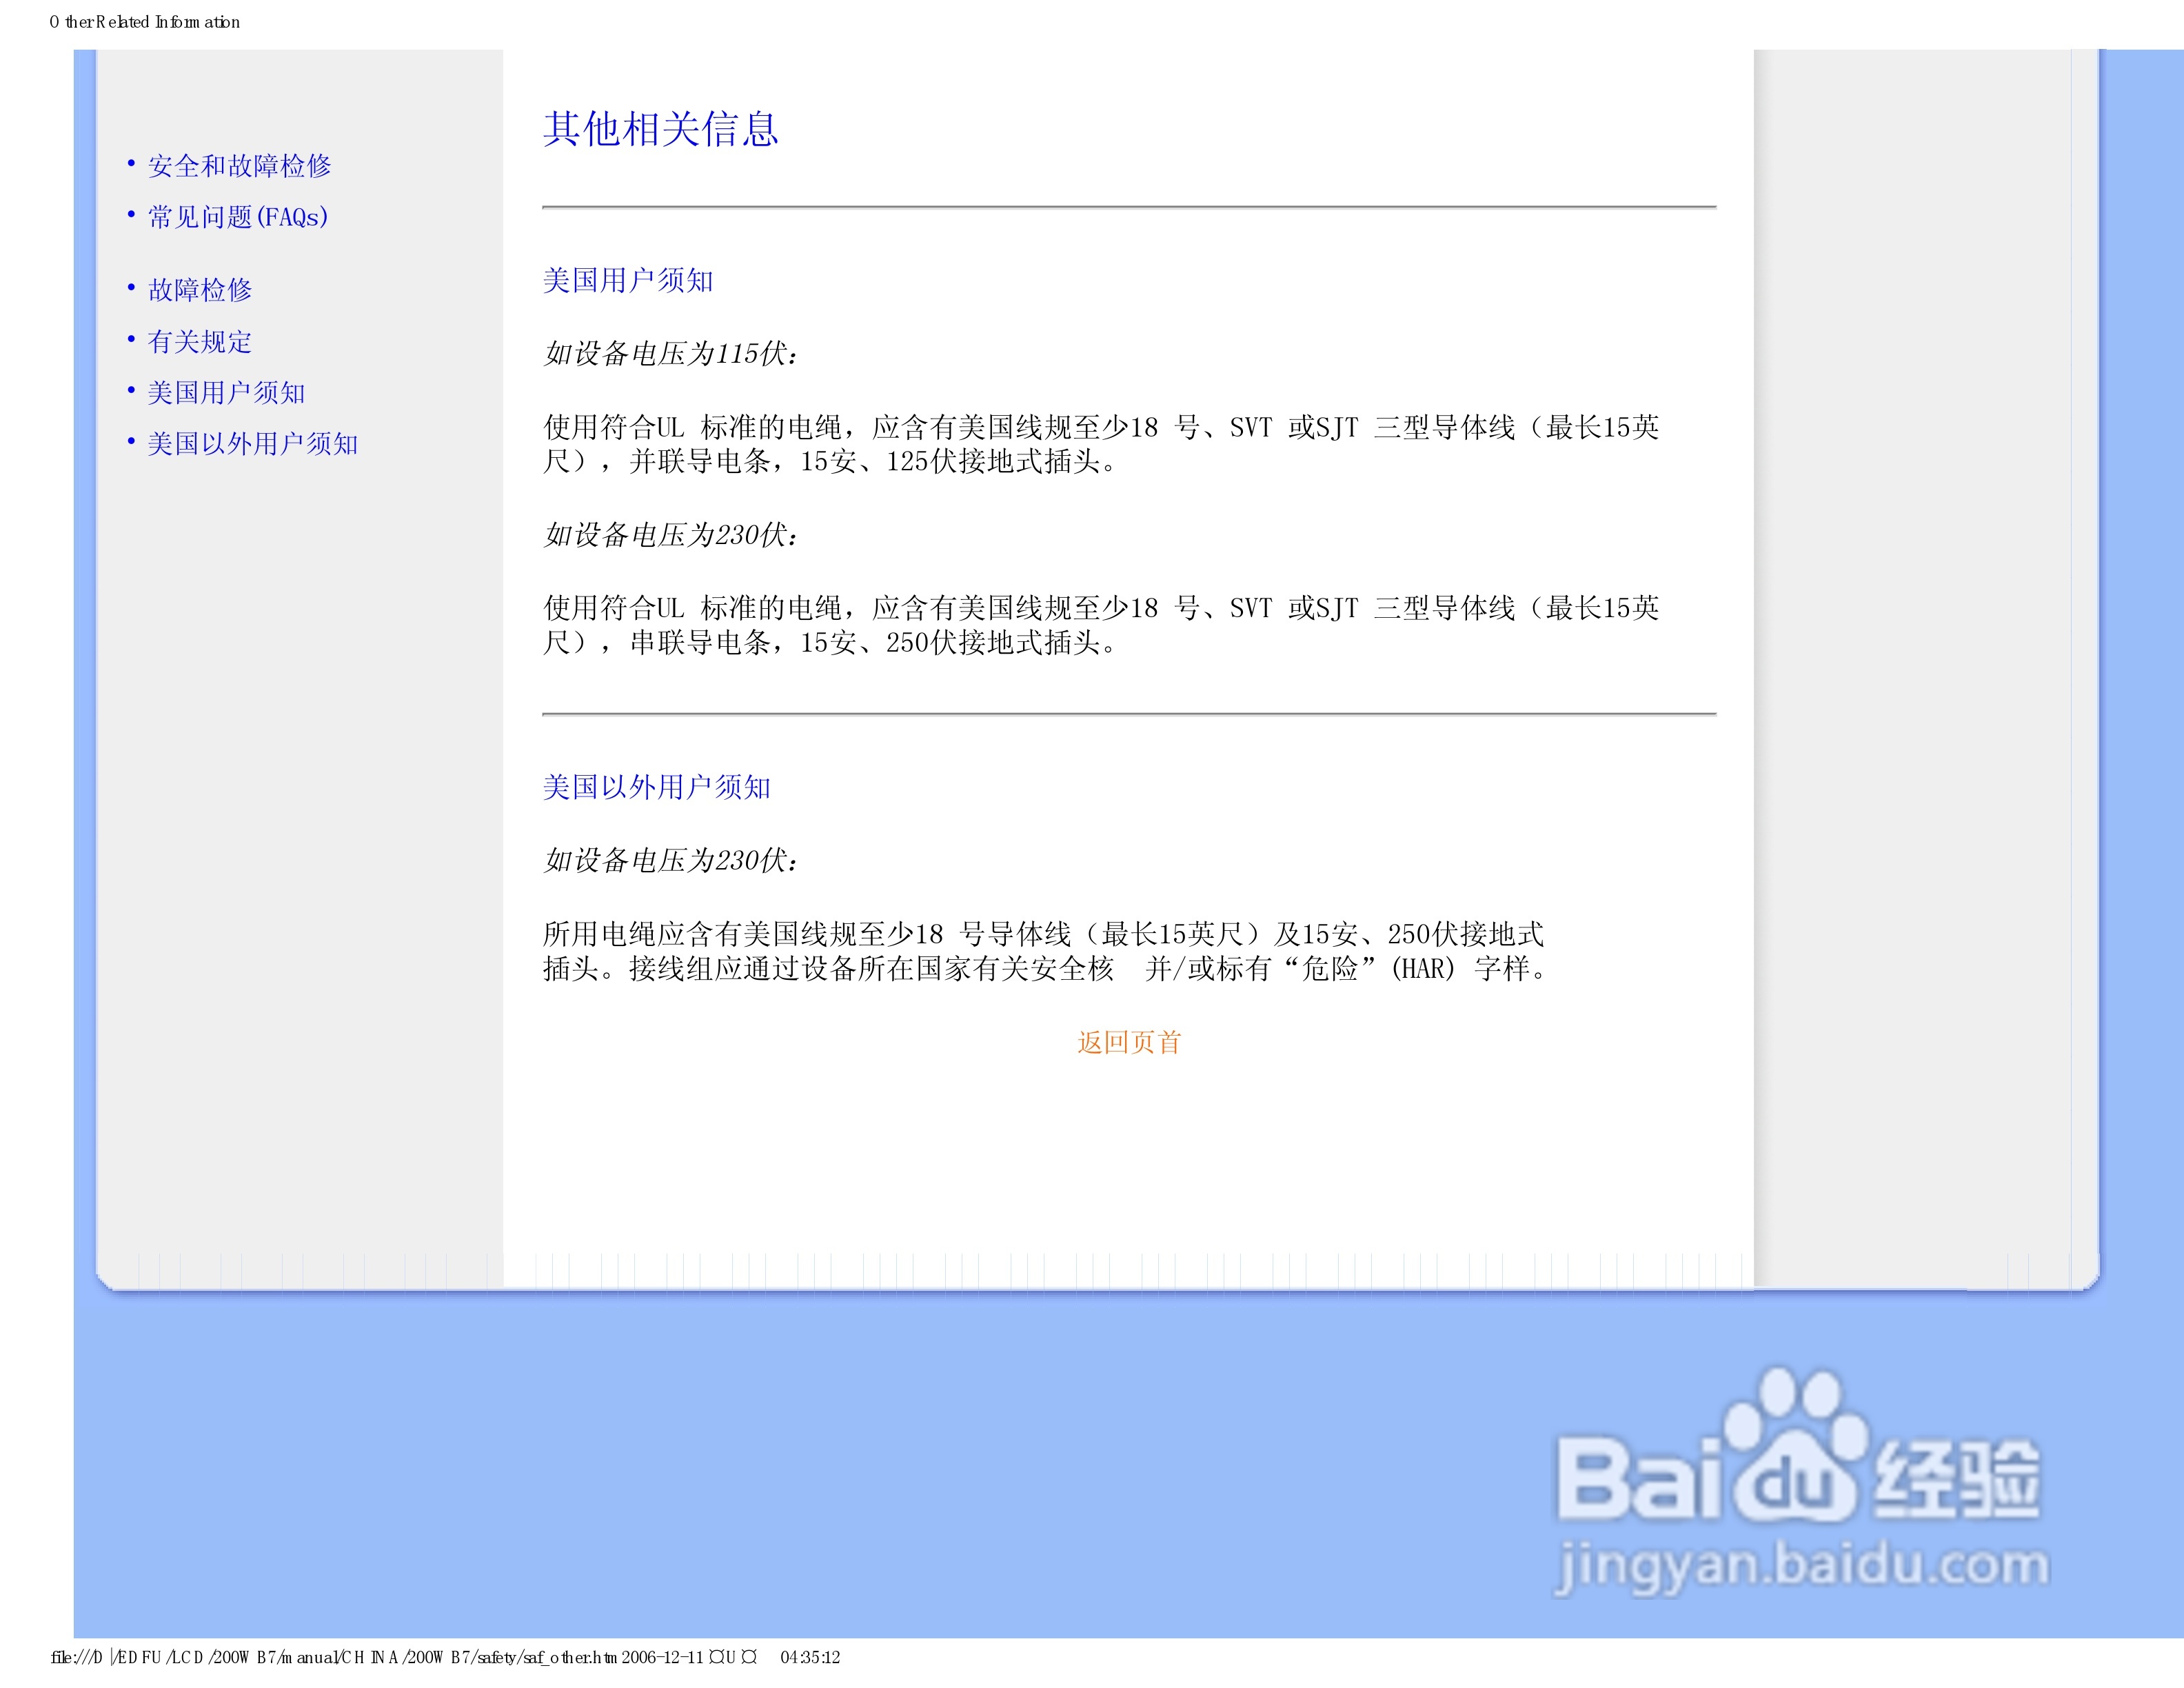Click the 04:35:12 timestamp in the footer

tap(810, 1657)
